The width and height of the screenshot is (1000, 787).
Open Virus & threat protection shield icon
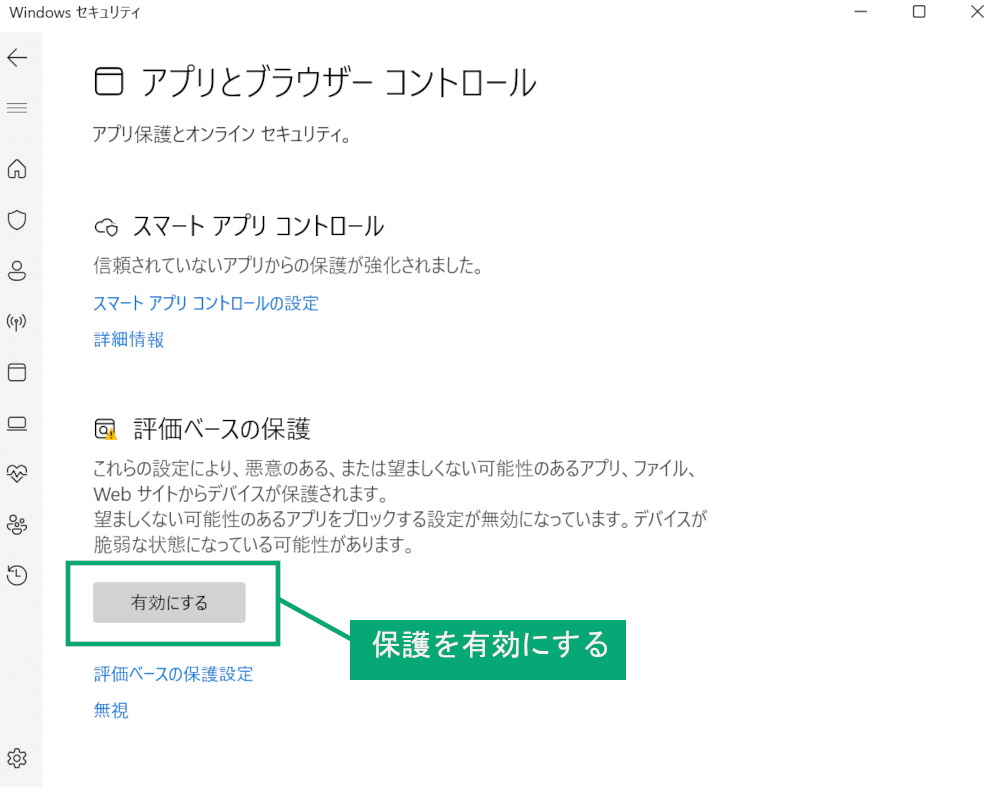pos(17,220)
